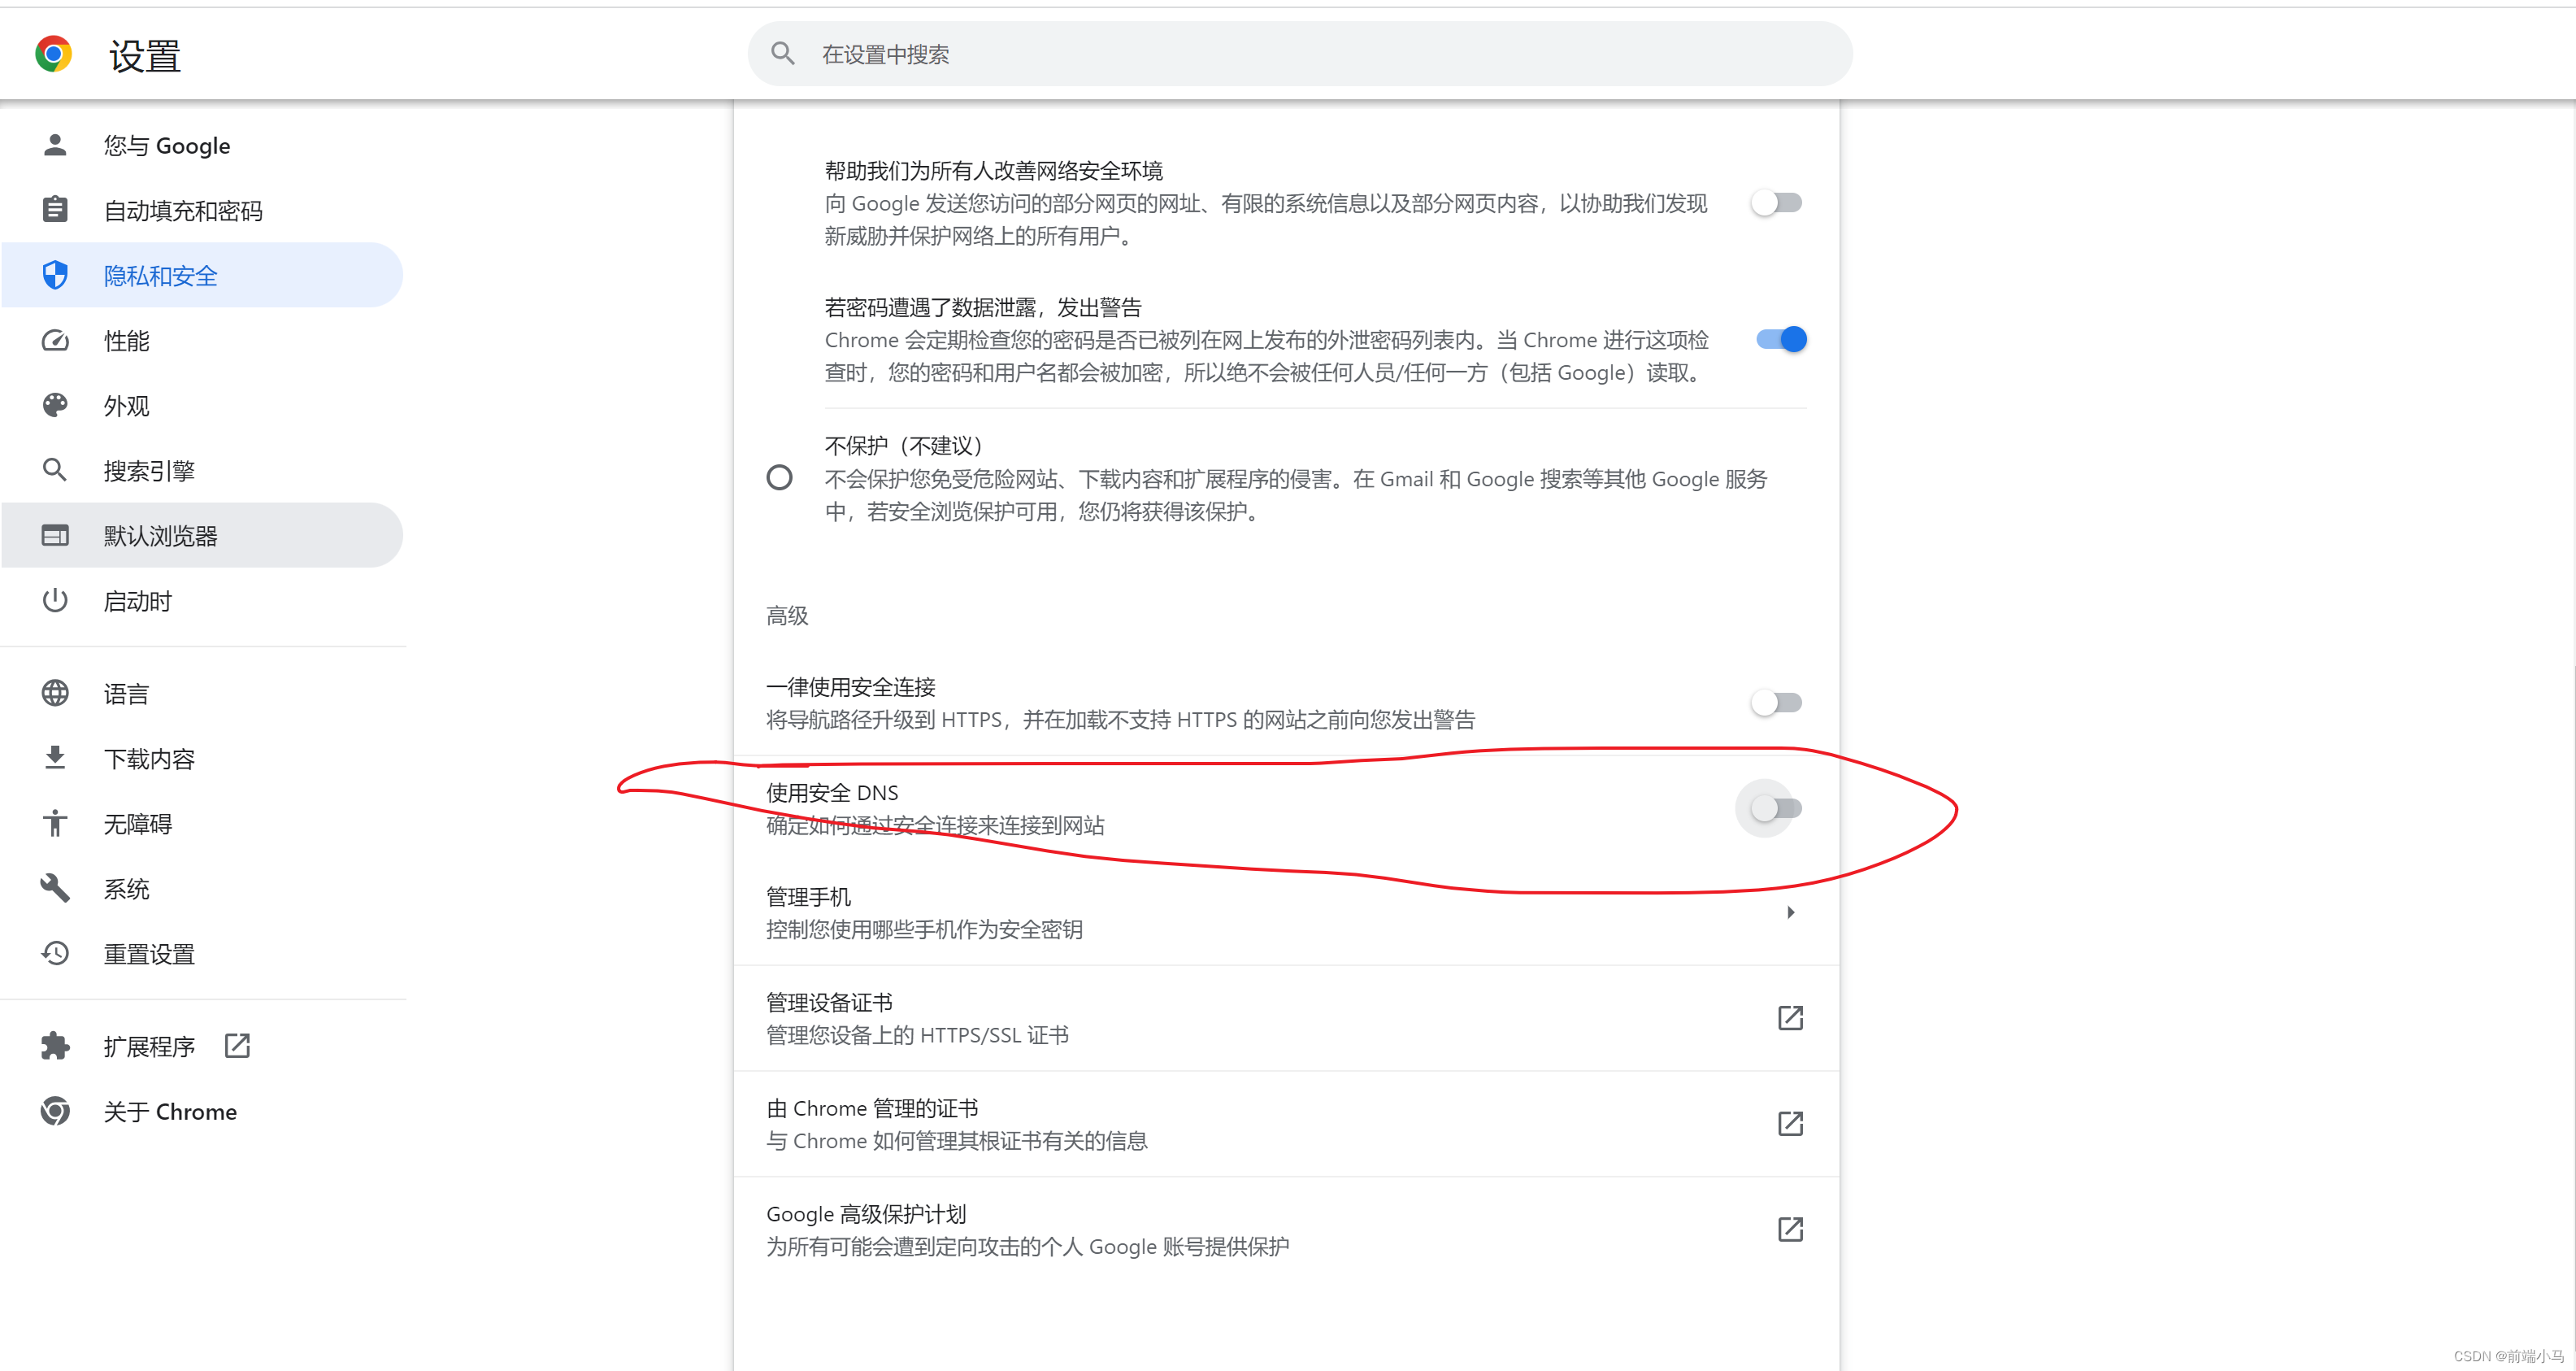Image resolution: width=2576 pixels, height=1371 pixels.
Task: Click the 自动填充和密码 icon
Action: (x=50, y=210)
